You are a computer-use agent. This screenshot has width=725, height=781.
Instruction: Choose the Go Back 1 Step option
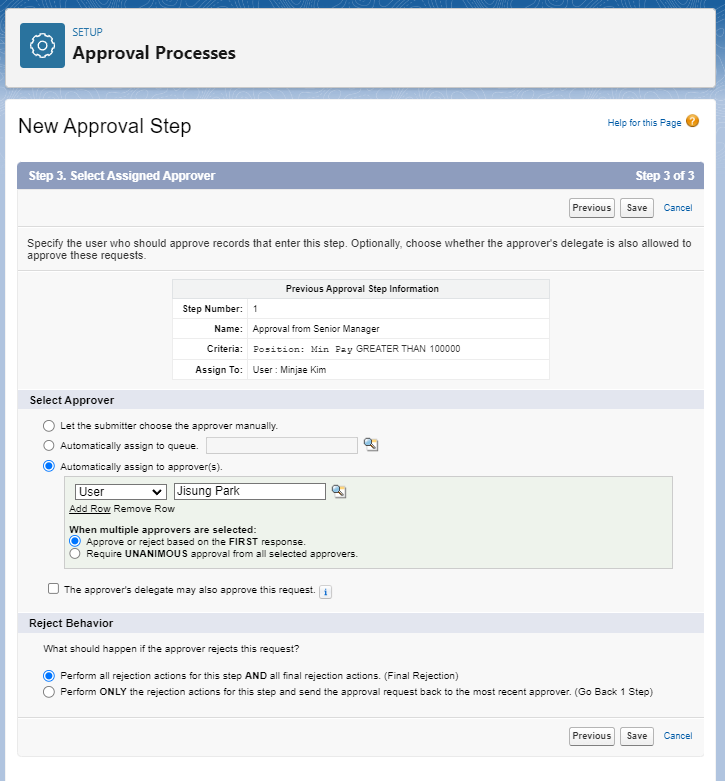(49, 691)
